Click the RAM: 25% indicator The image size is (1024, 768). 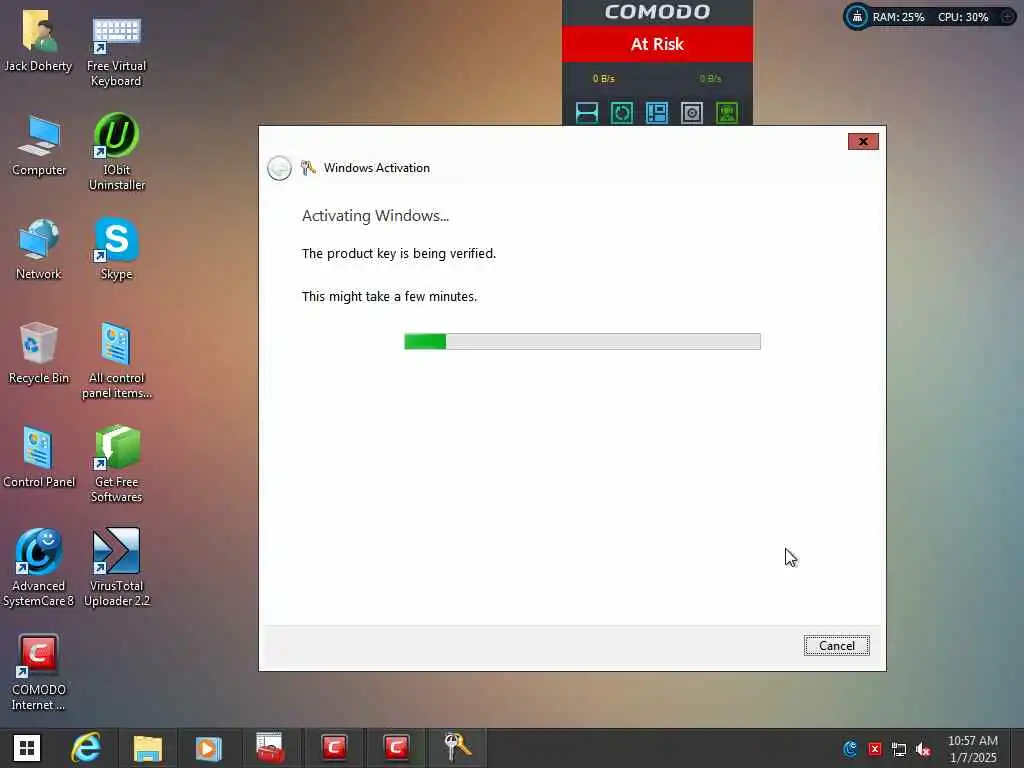coord(899,17)
